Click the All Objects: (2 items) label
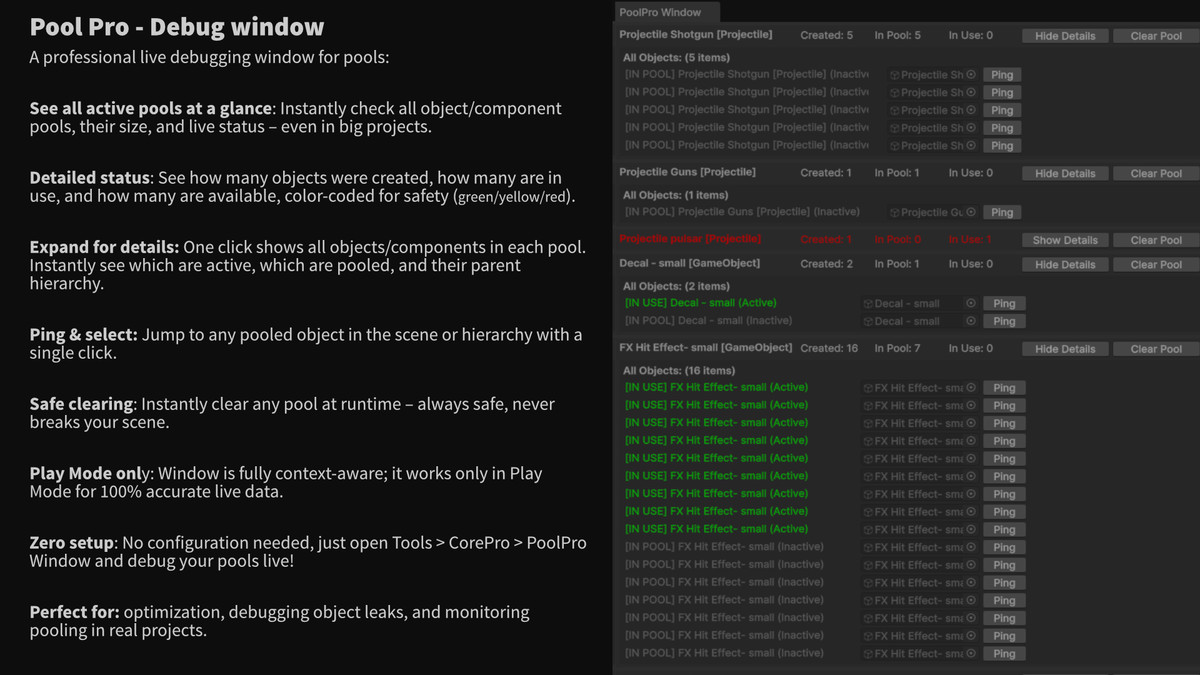 [676, 287]
